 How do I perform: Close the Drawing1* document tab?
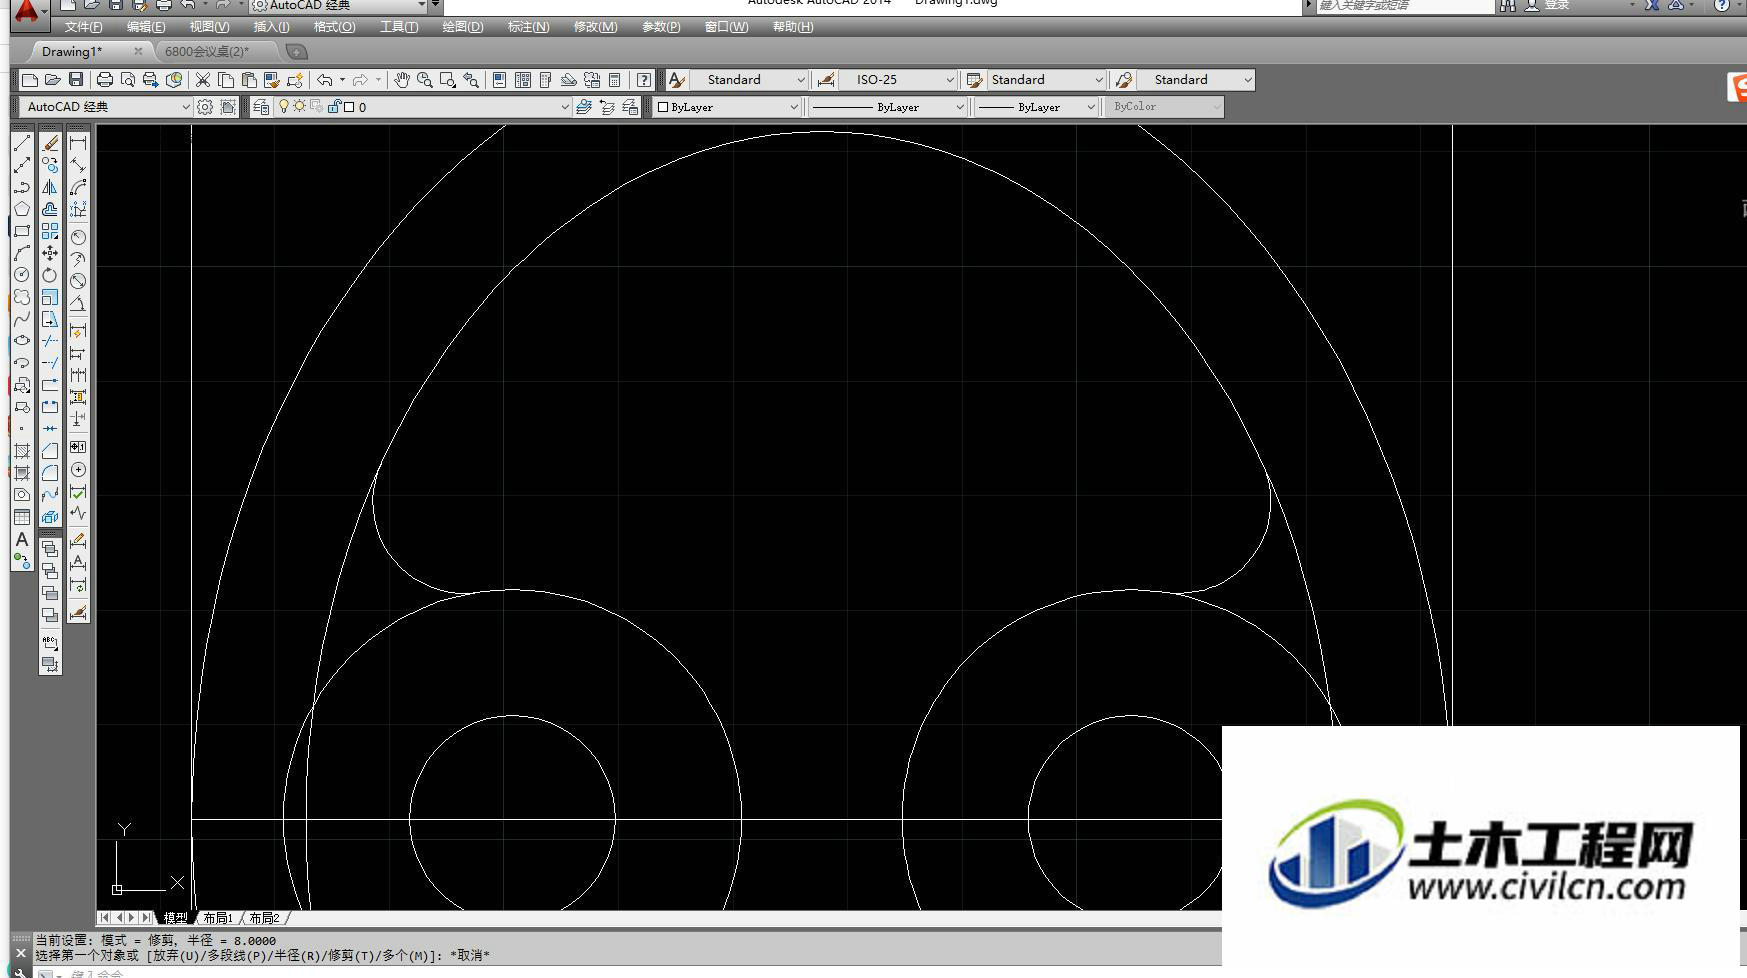(x=138, y=51)
